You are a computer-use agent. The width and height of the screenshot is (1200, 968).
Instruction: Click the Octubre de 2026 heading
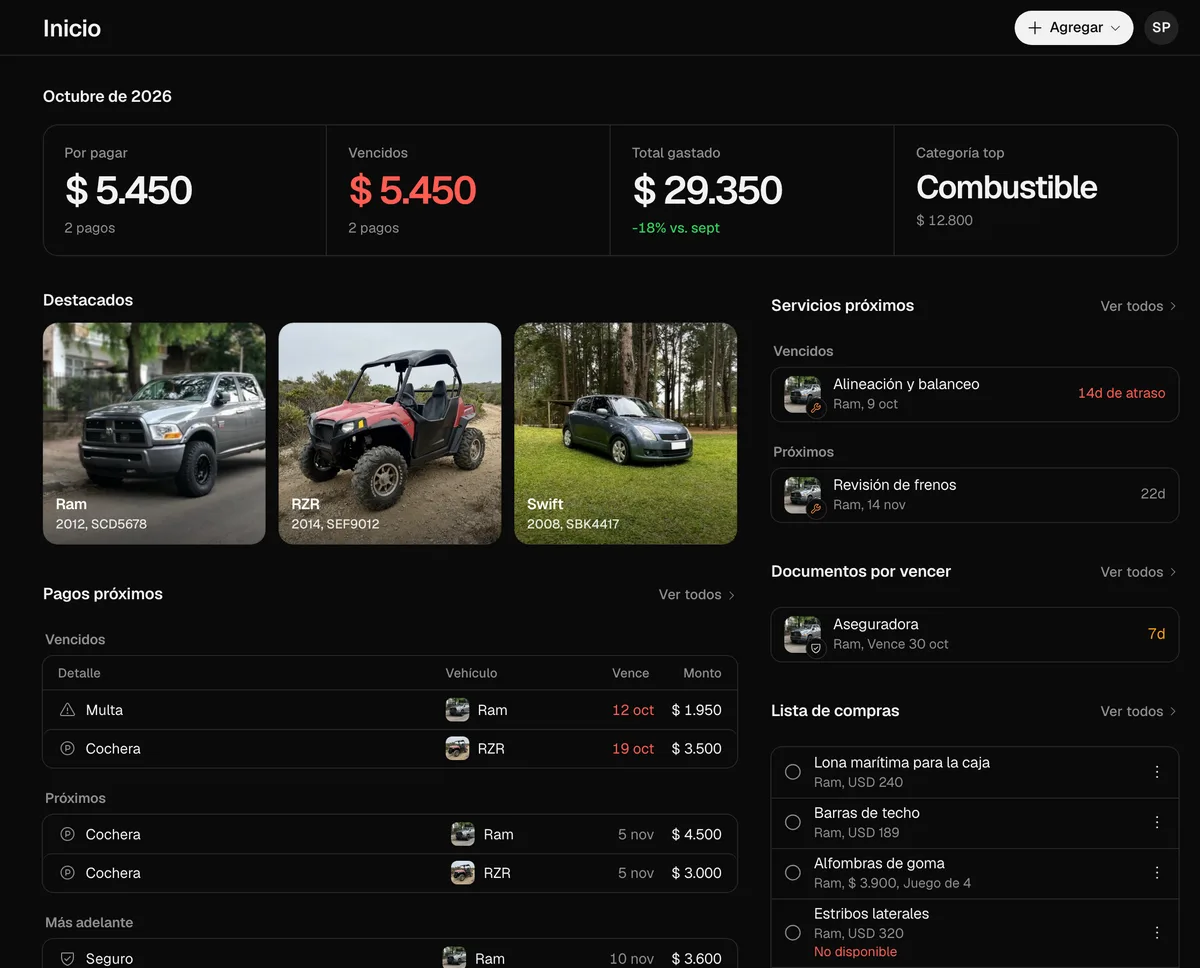(107, 96)
